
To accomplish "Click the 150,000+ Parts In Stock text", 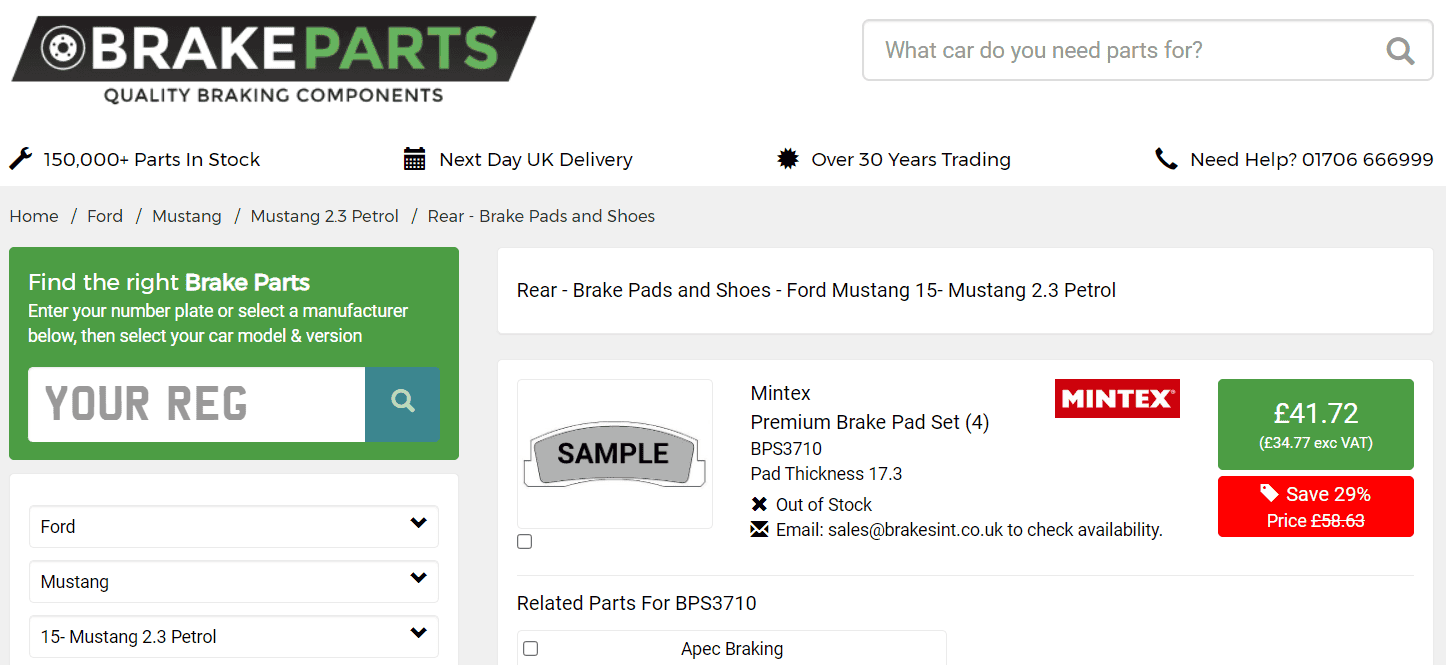I will click(151, 159).
